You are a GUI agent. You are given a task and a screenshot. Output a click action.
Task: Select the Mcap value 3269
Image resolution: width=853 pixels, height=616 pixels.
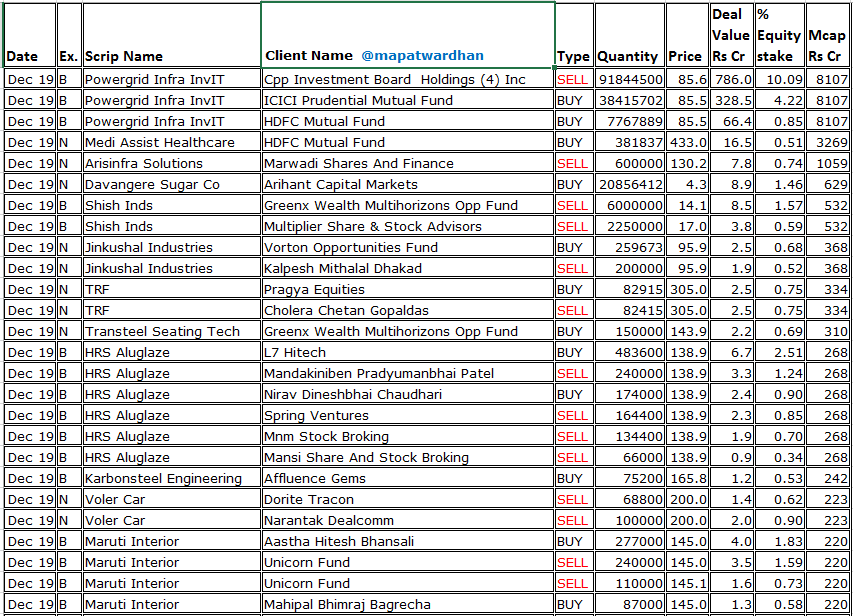(x=827, y=143)
